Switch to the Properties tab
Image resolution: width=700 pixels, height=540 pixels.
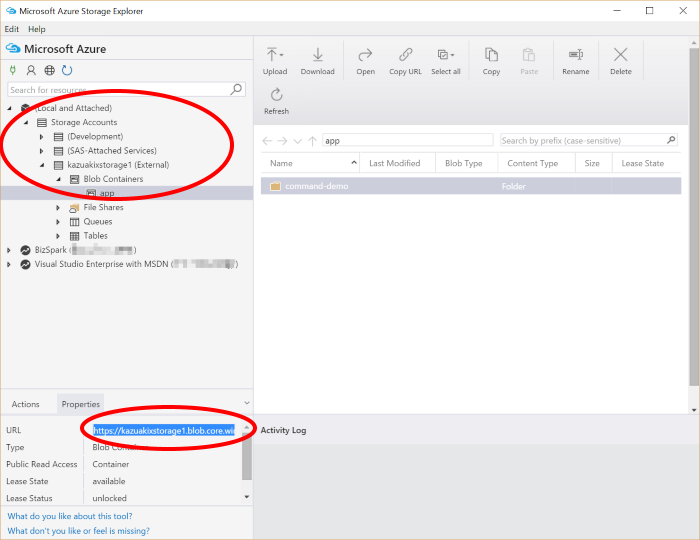pos(80,404)
